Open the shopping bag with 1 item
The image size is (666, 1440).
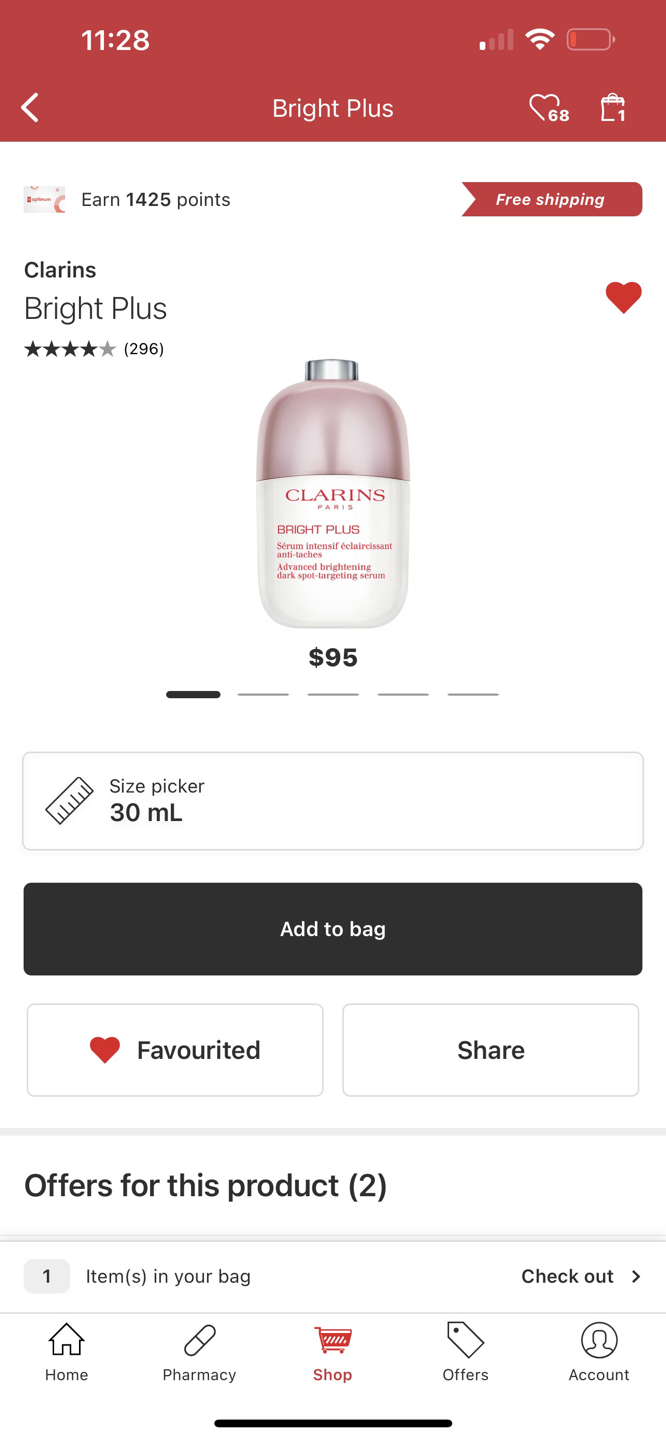[x=612, y=107]
